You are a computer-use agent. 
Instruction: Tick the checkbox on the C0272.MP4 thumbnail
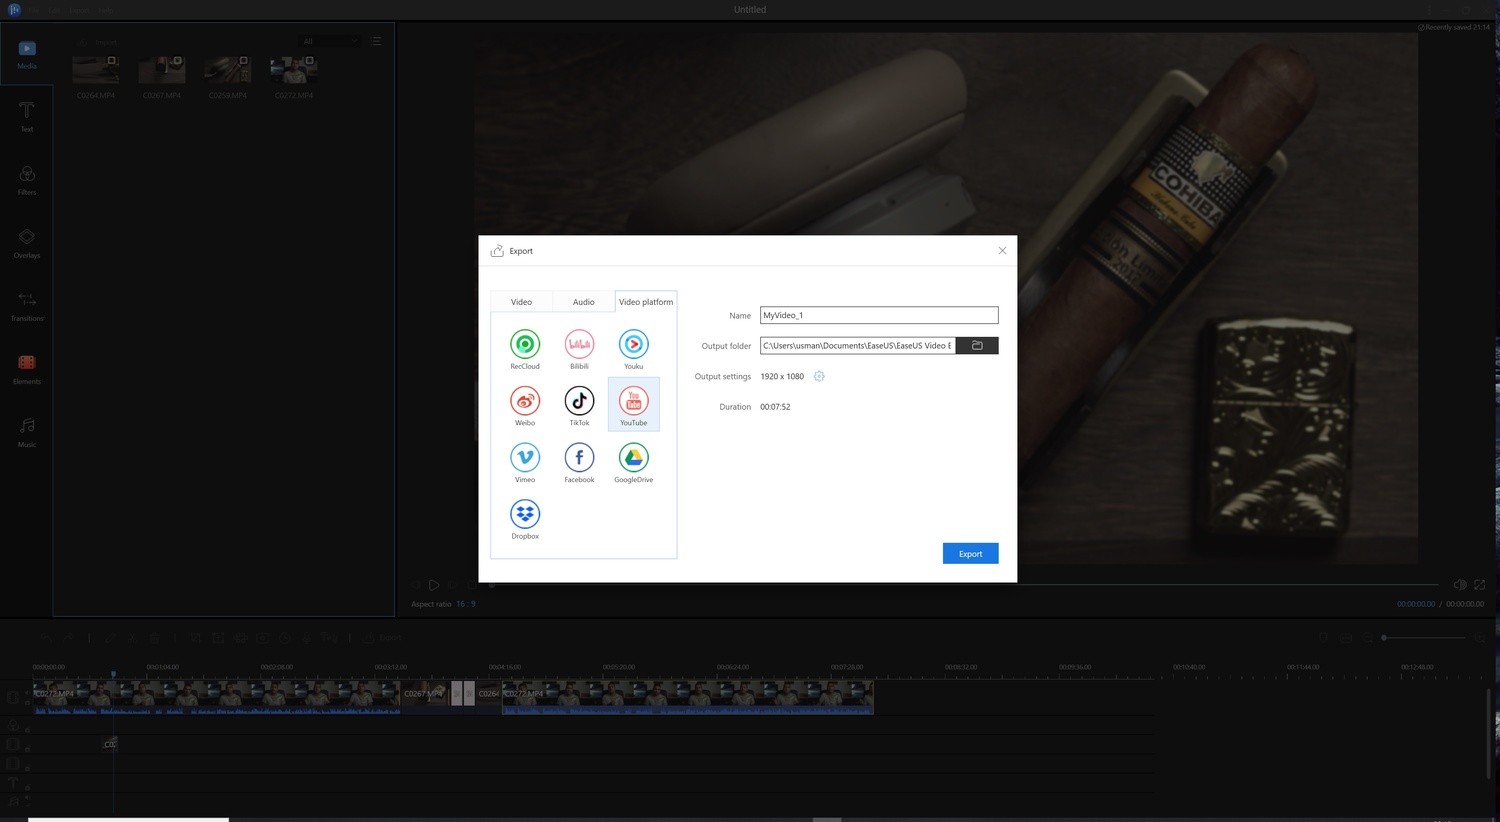tap(310, 61)
